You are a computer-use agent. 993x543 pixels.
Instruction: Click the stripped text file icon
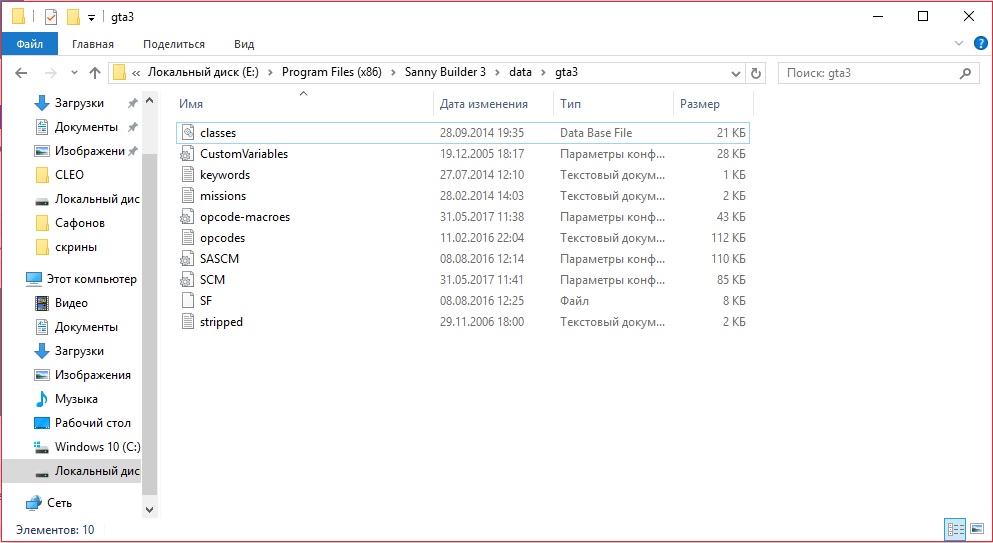coord(187,321)
